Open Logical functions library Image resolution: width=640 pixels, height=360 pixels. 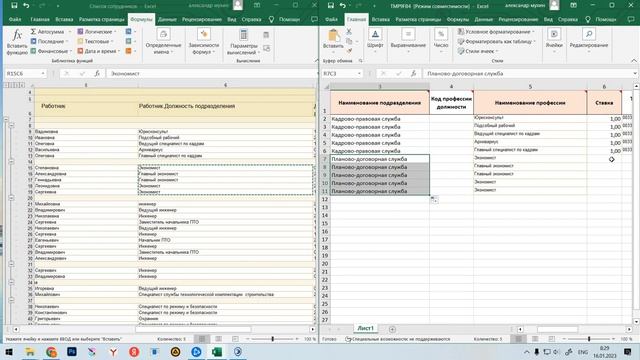click(97, 31)
